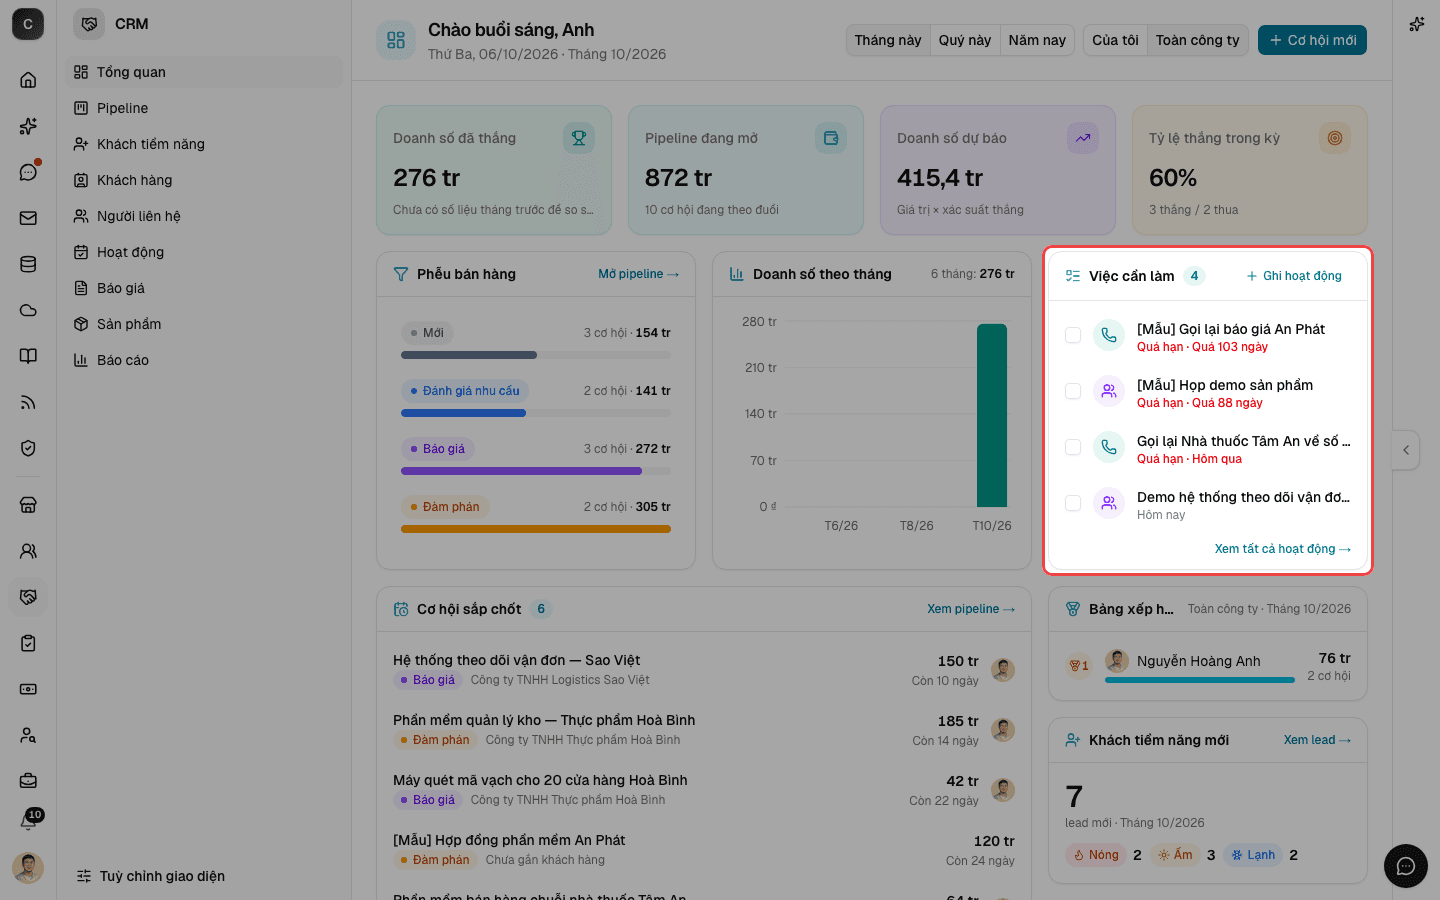Click the T10/26 teal chart bar

pyautogui.click(x=992, y=415)
